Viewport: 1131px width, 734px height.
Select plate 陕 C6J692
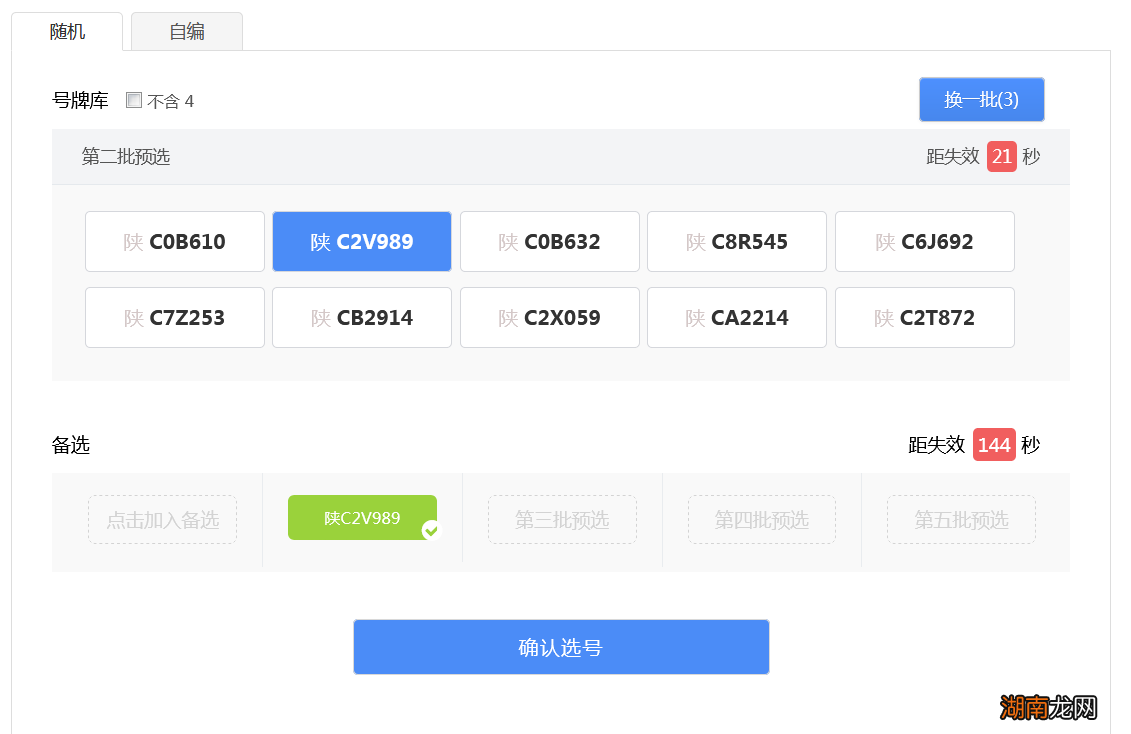point(925,242)
